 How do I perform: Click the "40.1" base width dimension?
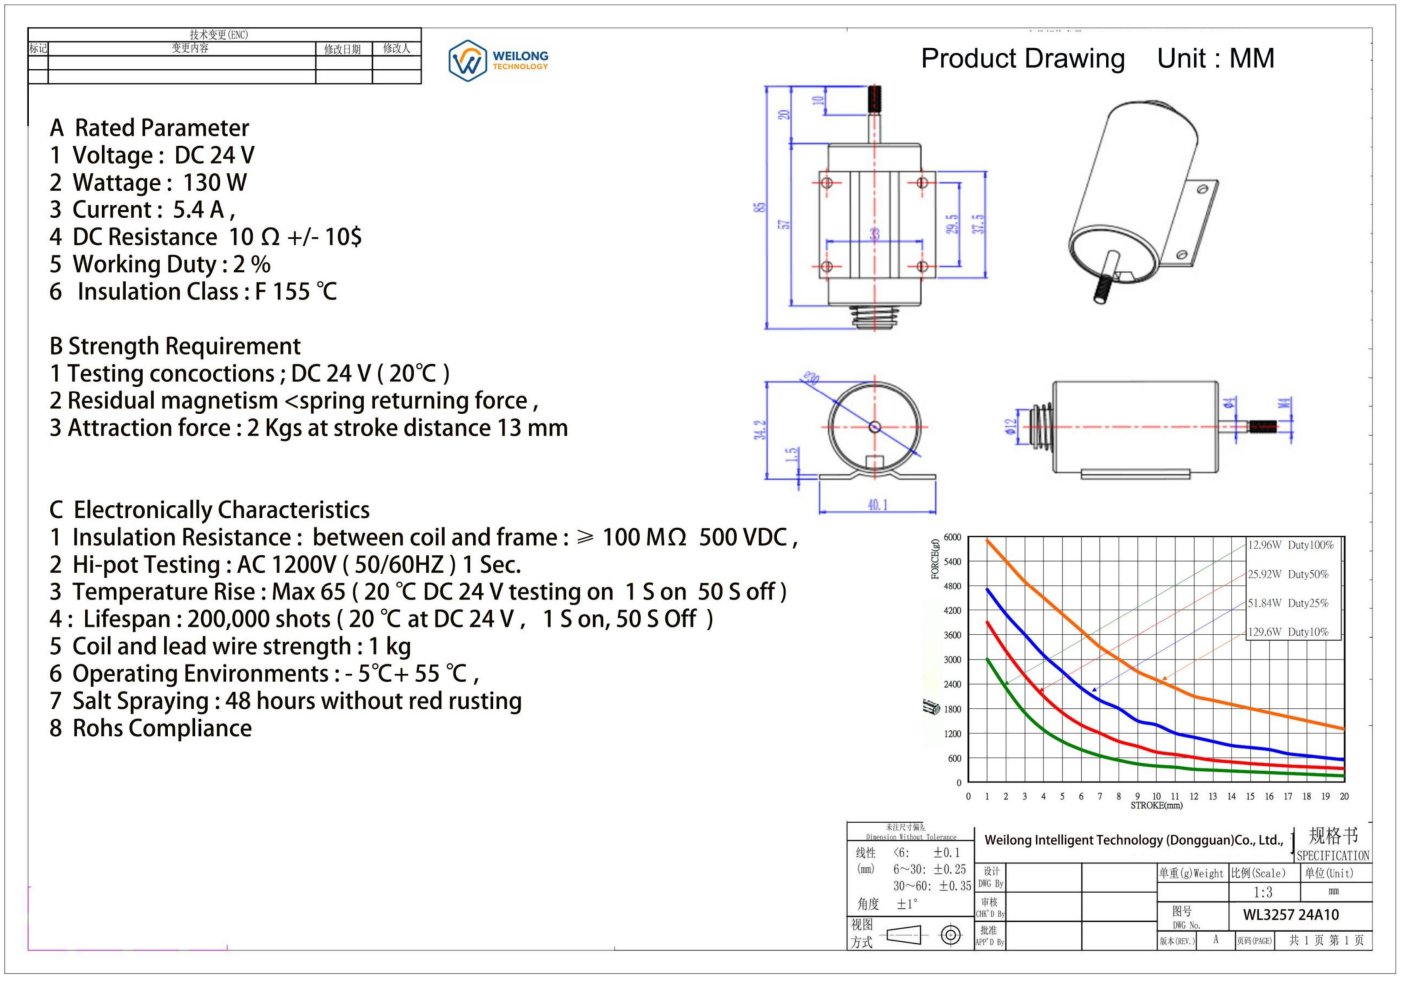(x=877, y=505)
